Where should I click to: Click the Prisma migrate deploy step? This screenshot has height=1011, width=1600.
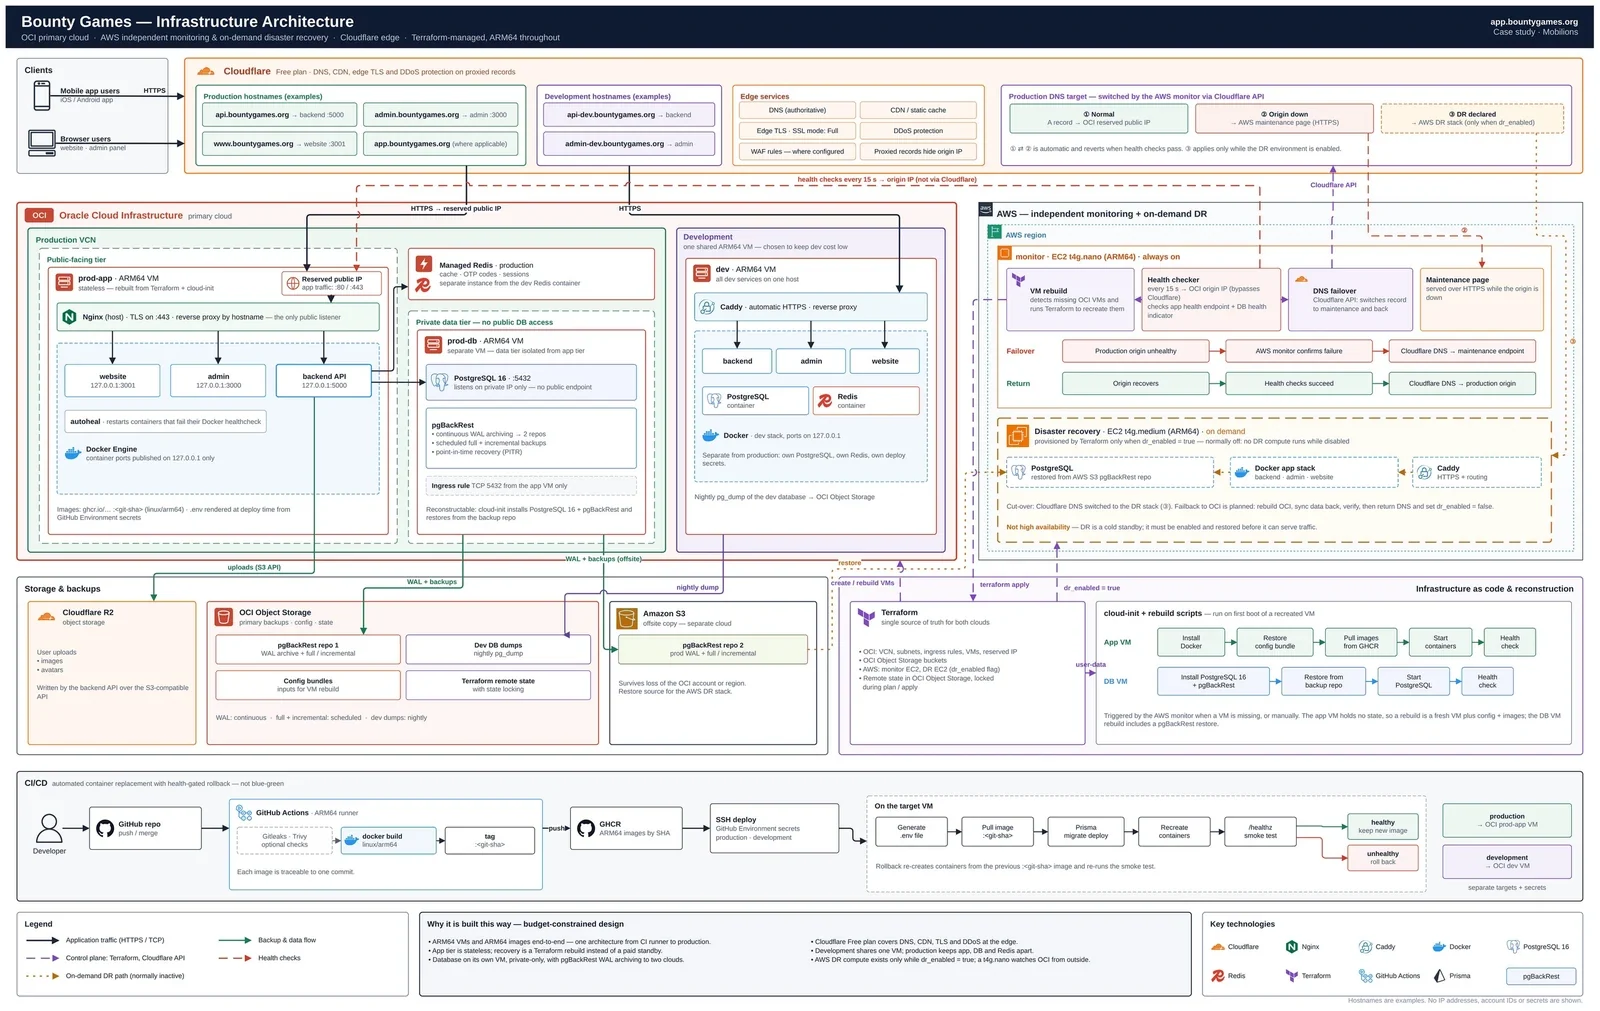click(x=1086, y=831)
